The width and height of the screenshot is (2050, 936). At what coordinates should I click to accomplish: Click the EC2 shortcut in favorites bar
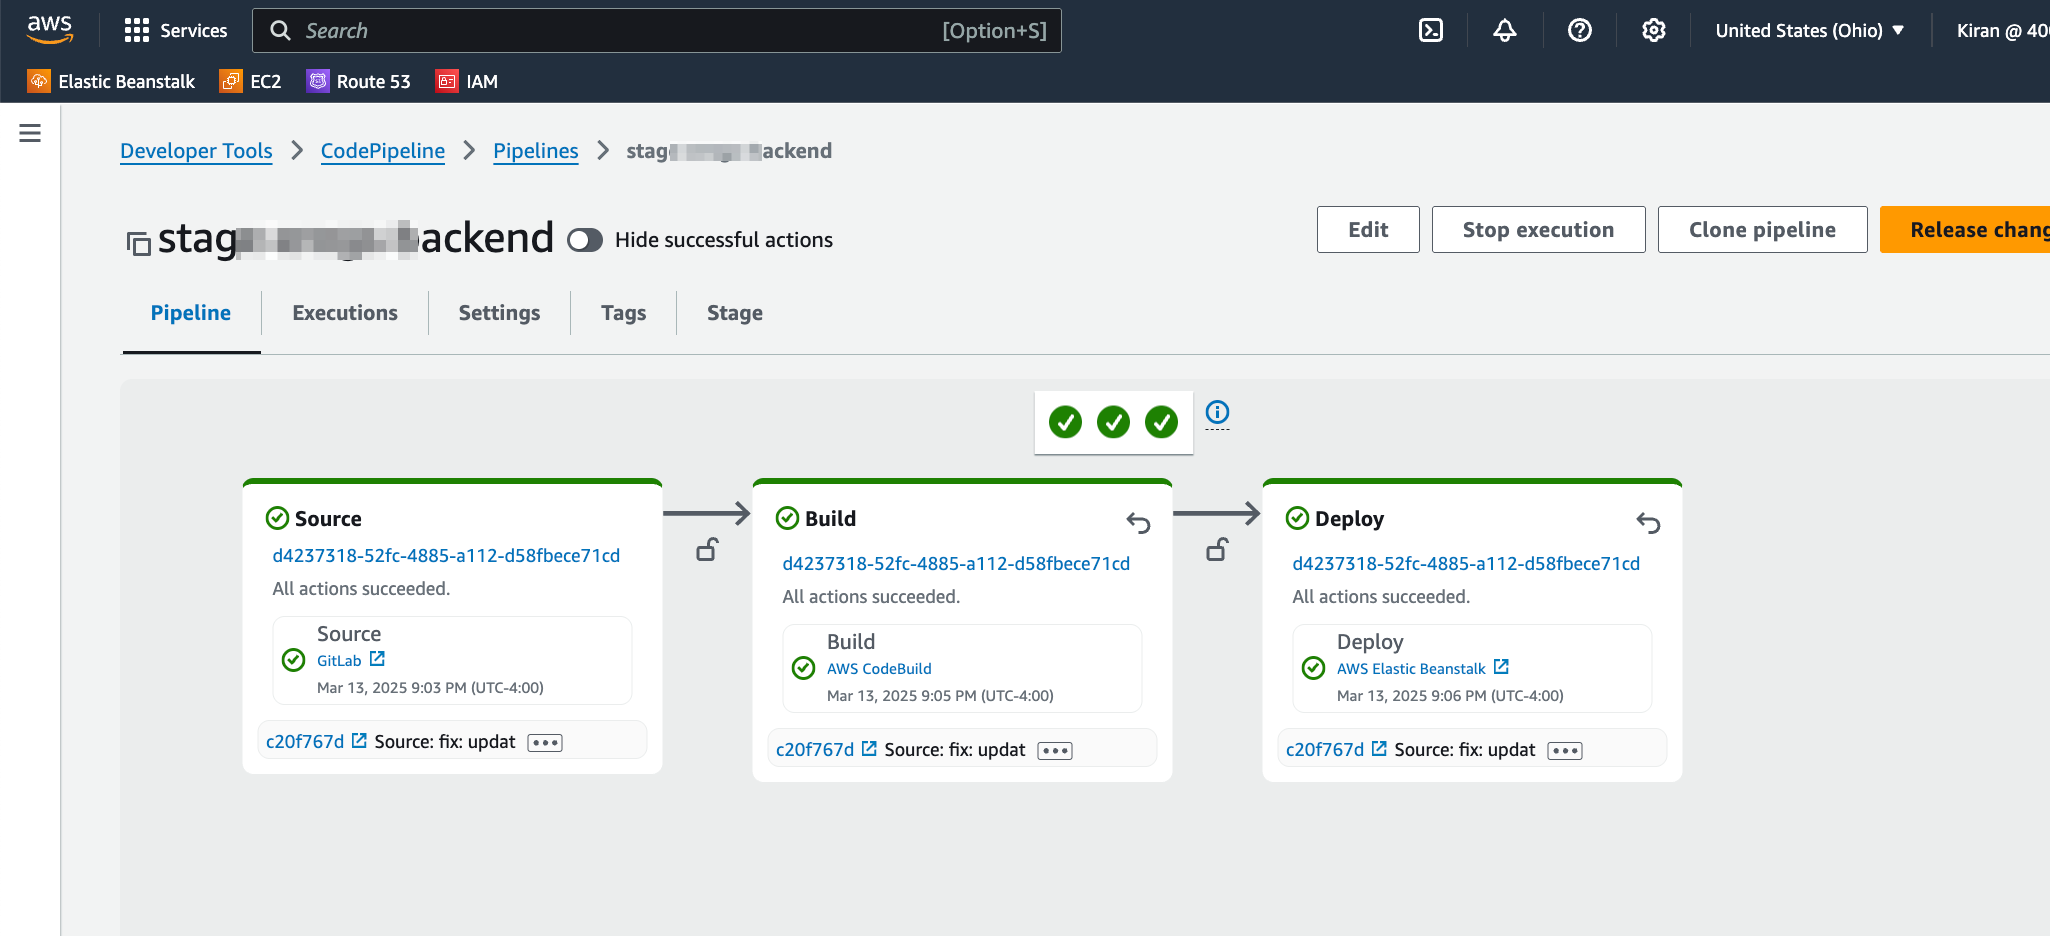[x=250, y=81]
